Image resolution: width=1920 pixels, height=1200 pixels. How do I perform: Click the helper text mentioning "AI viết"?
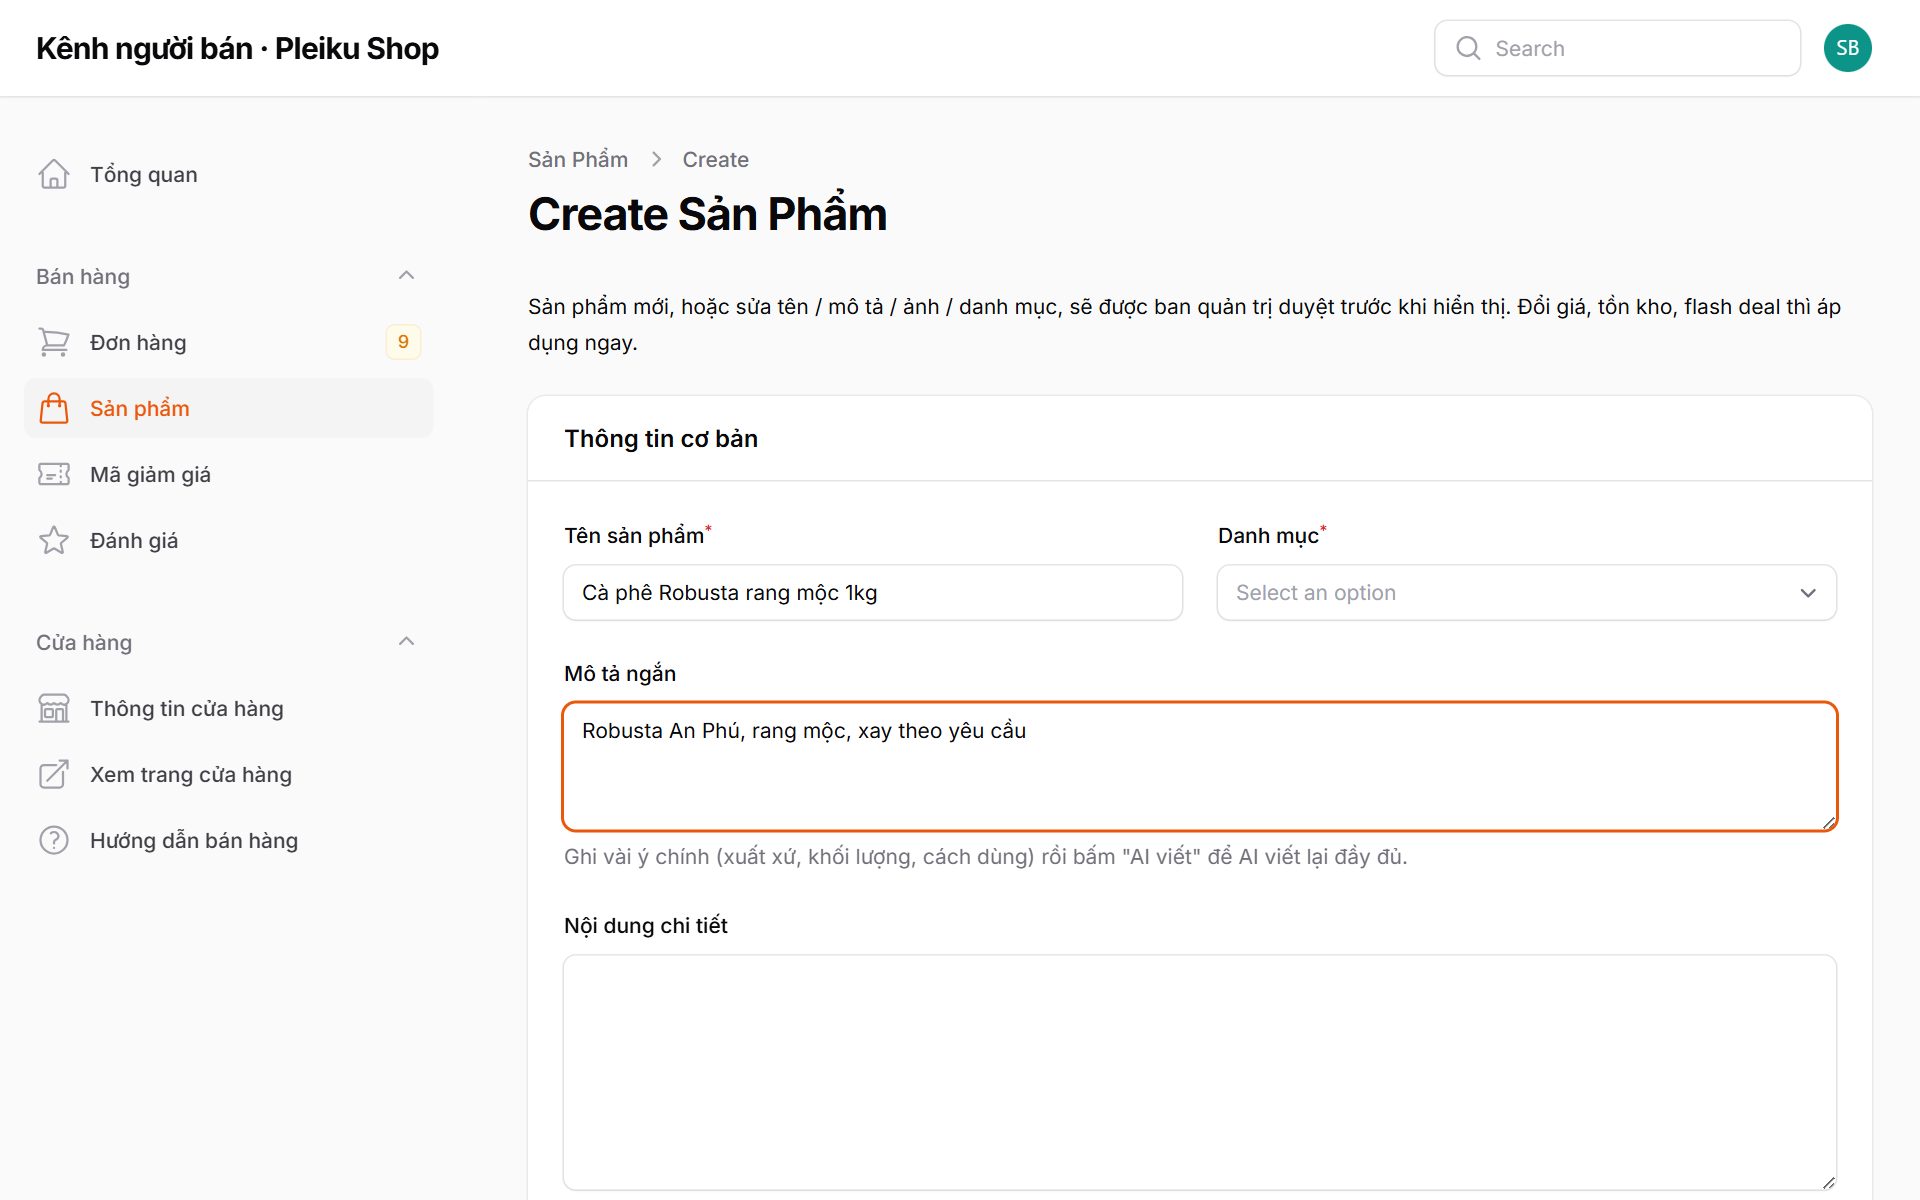tap(985, 857)
